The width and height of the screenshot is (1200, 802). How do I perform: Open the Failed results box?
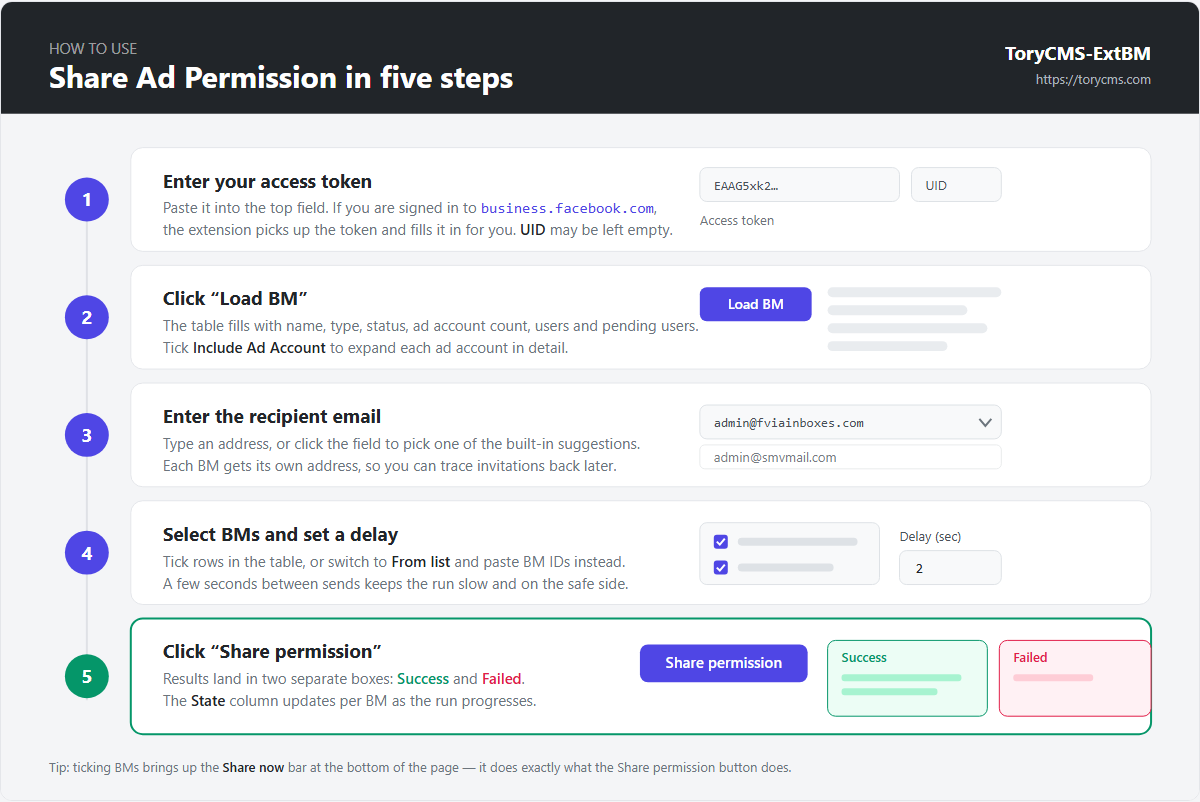(x=1075, y=678)
